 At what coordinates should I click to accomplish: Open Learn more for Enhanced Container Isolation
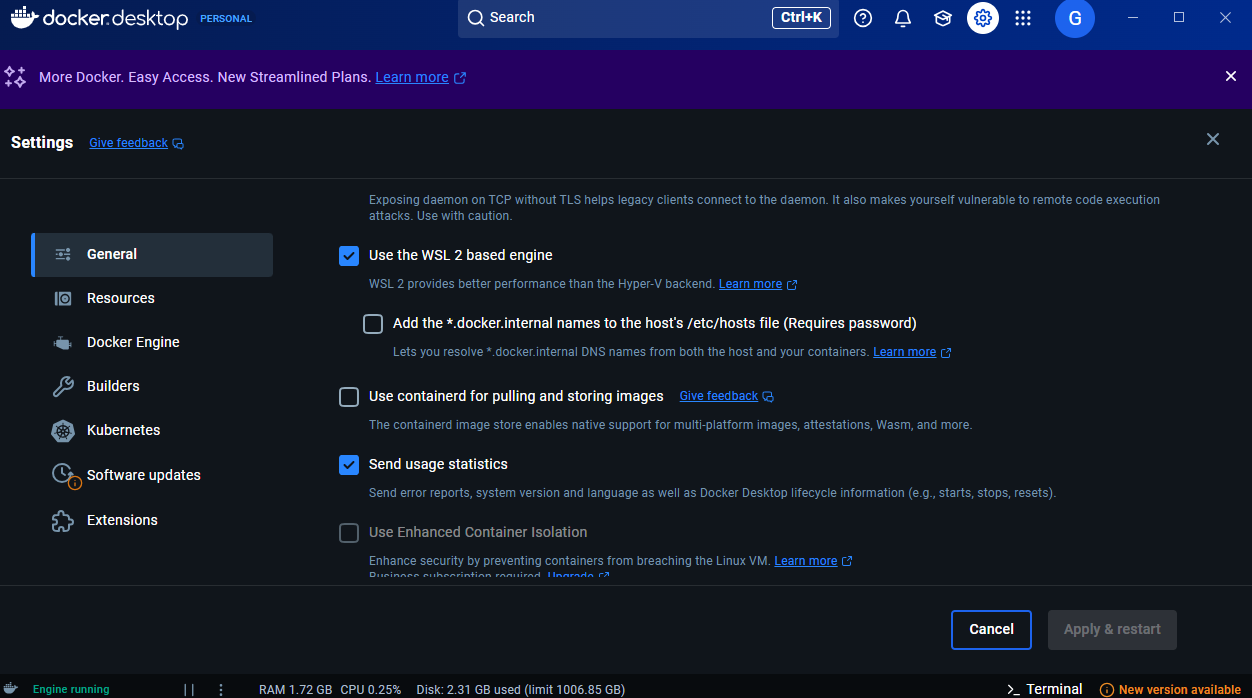(x=805, y=561)
